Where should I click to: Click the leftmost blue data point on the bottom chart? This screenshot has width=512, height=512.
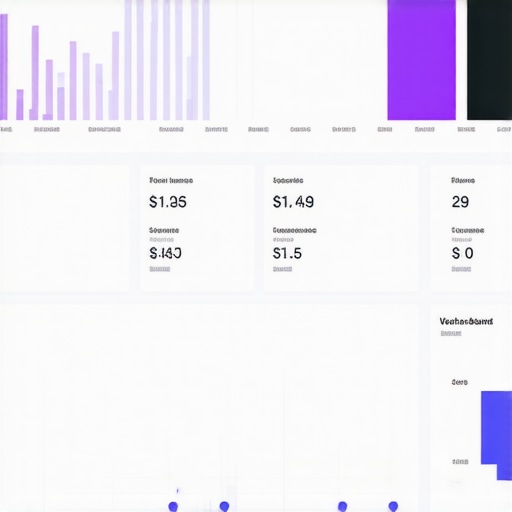(173, 507)
